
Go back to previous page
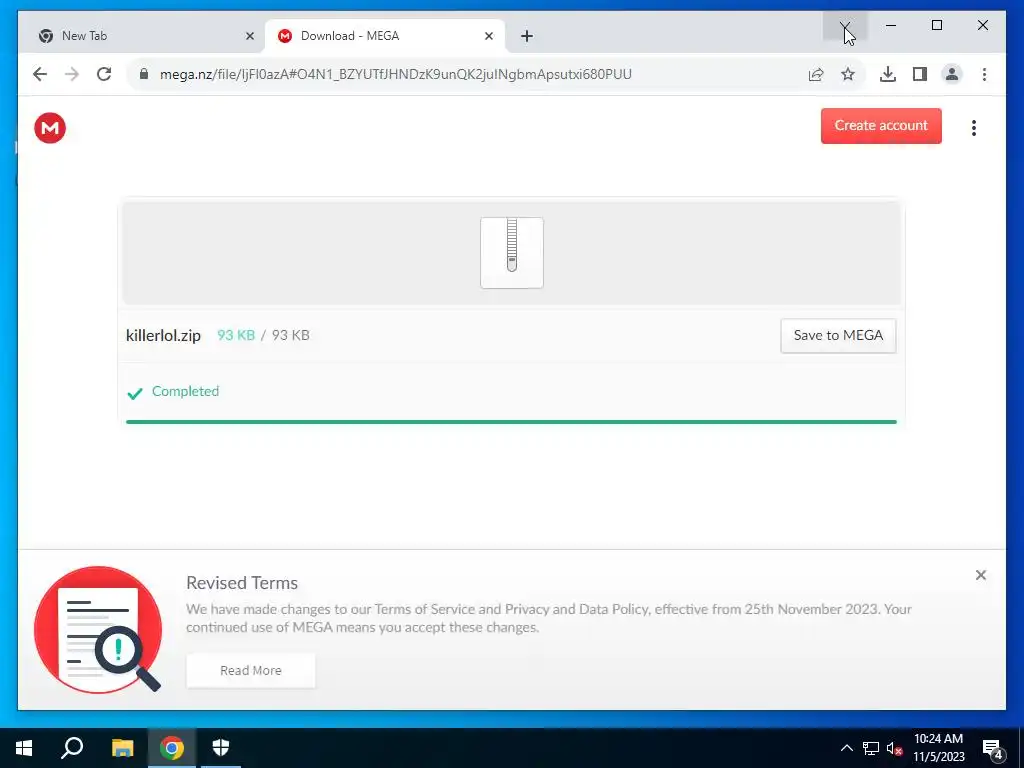40,74
